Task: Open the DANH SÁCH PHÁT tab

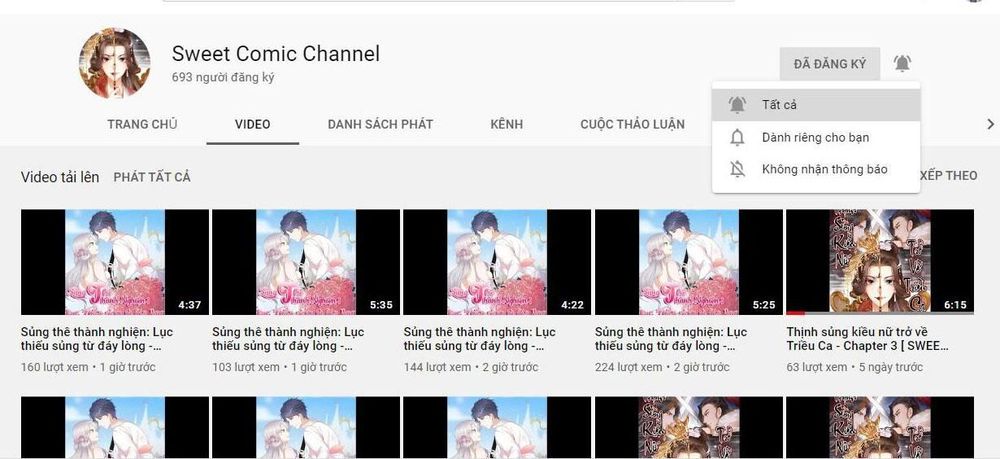Action: coord(380,124)
